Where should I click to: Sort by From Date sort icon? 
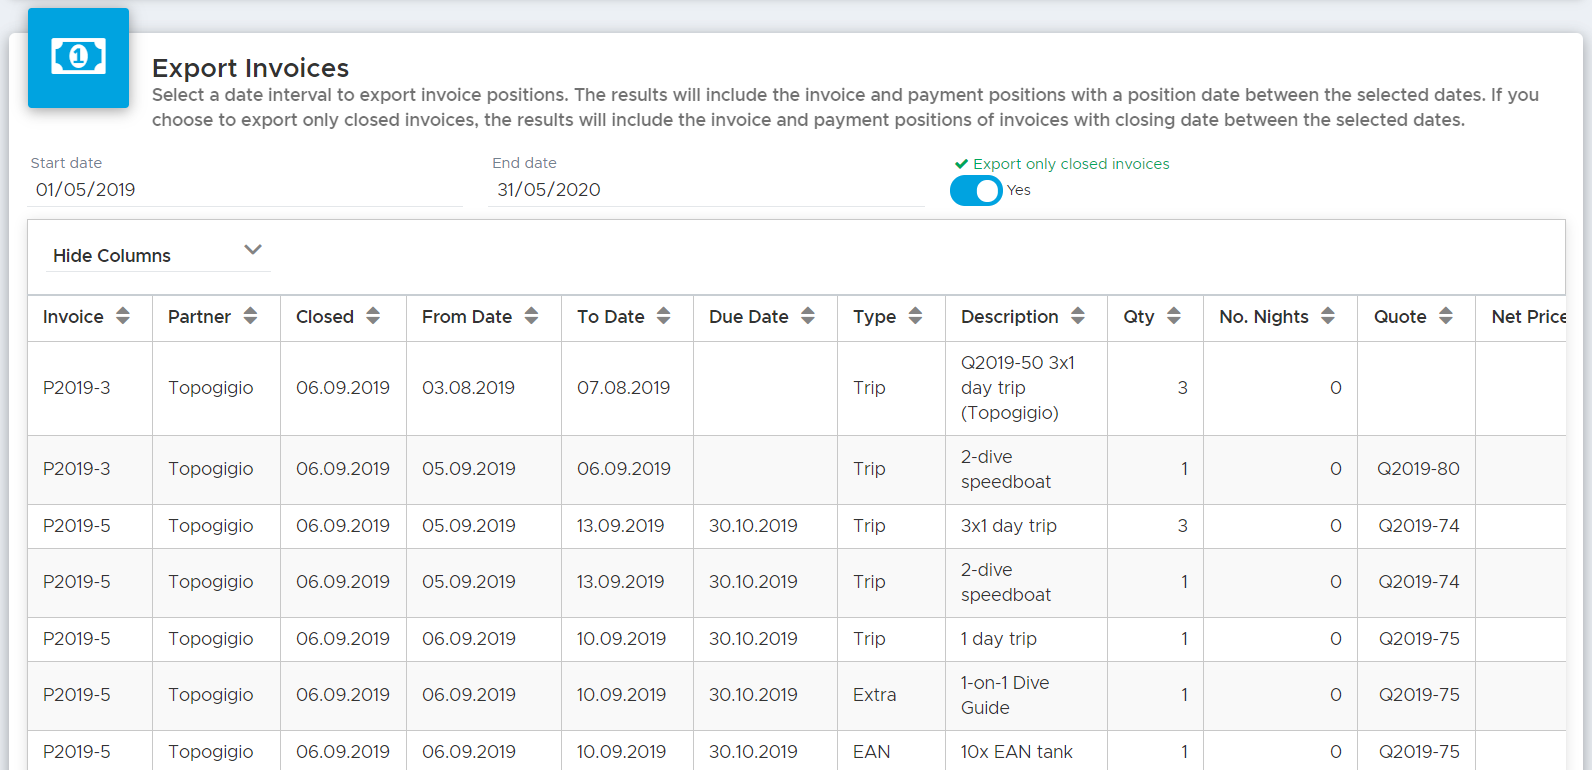[x=531, y=316]
